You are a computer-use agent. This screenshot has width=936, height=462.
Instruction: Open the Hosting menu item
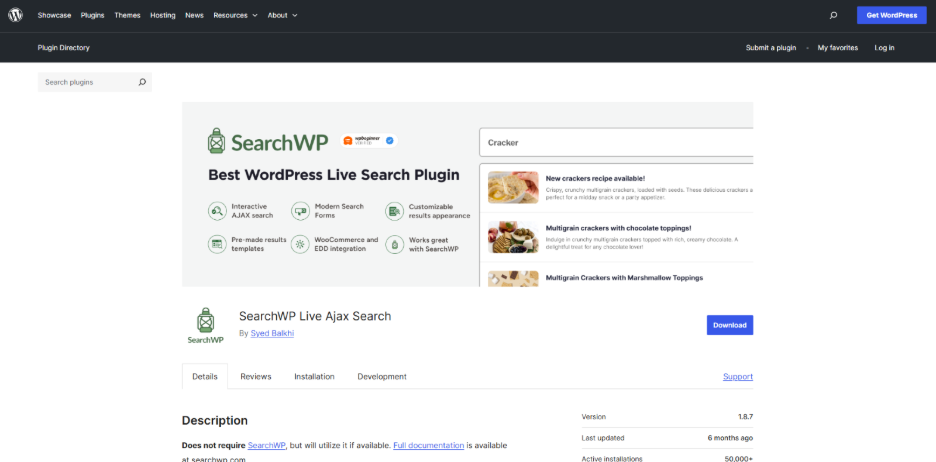click(x=163, y=16)
